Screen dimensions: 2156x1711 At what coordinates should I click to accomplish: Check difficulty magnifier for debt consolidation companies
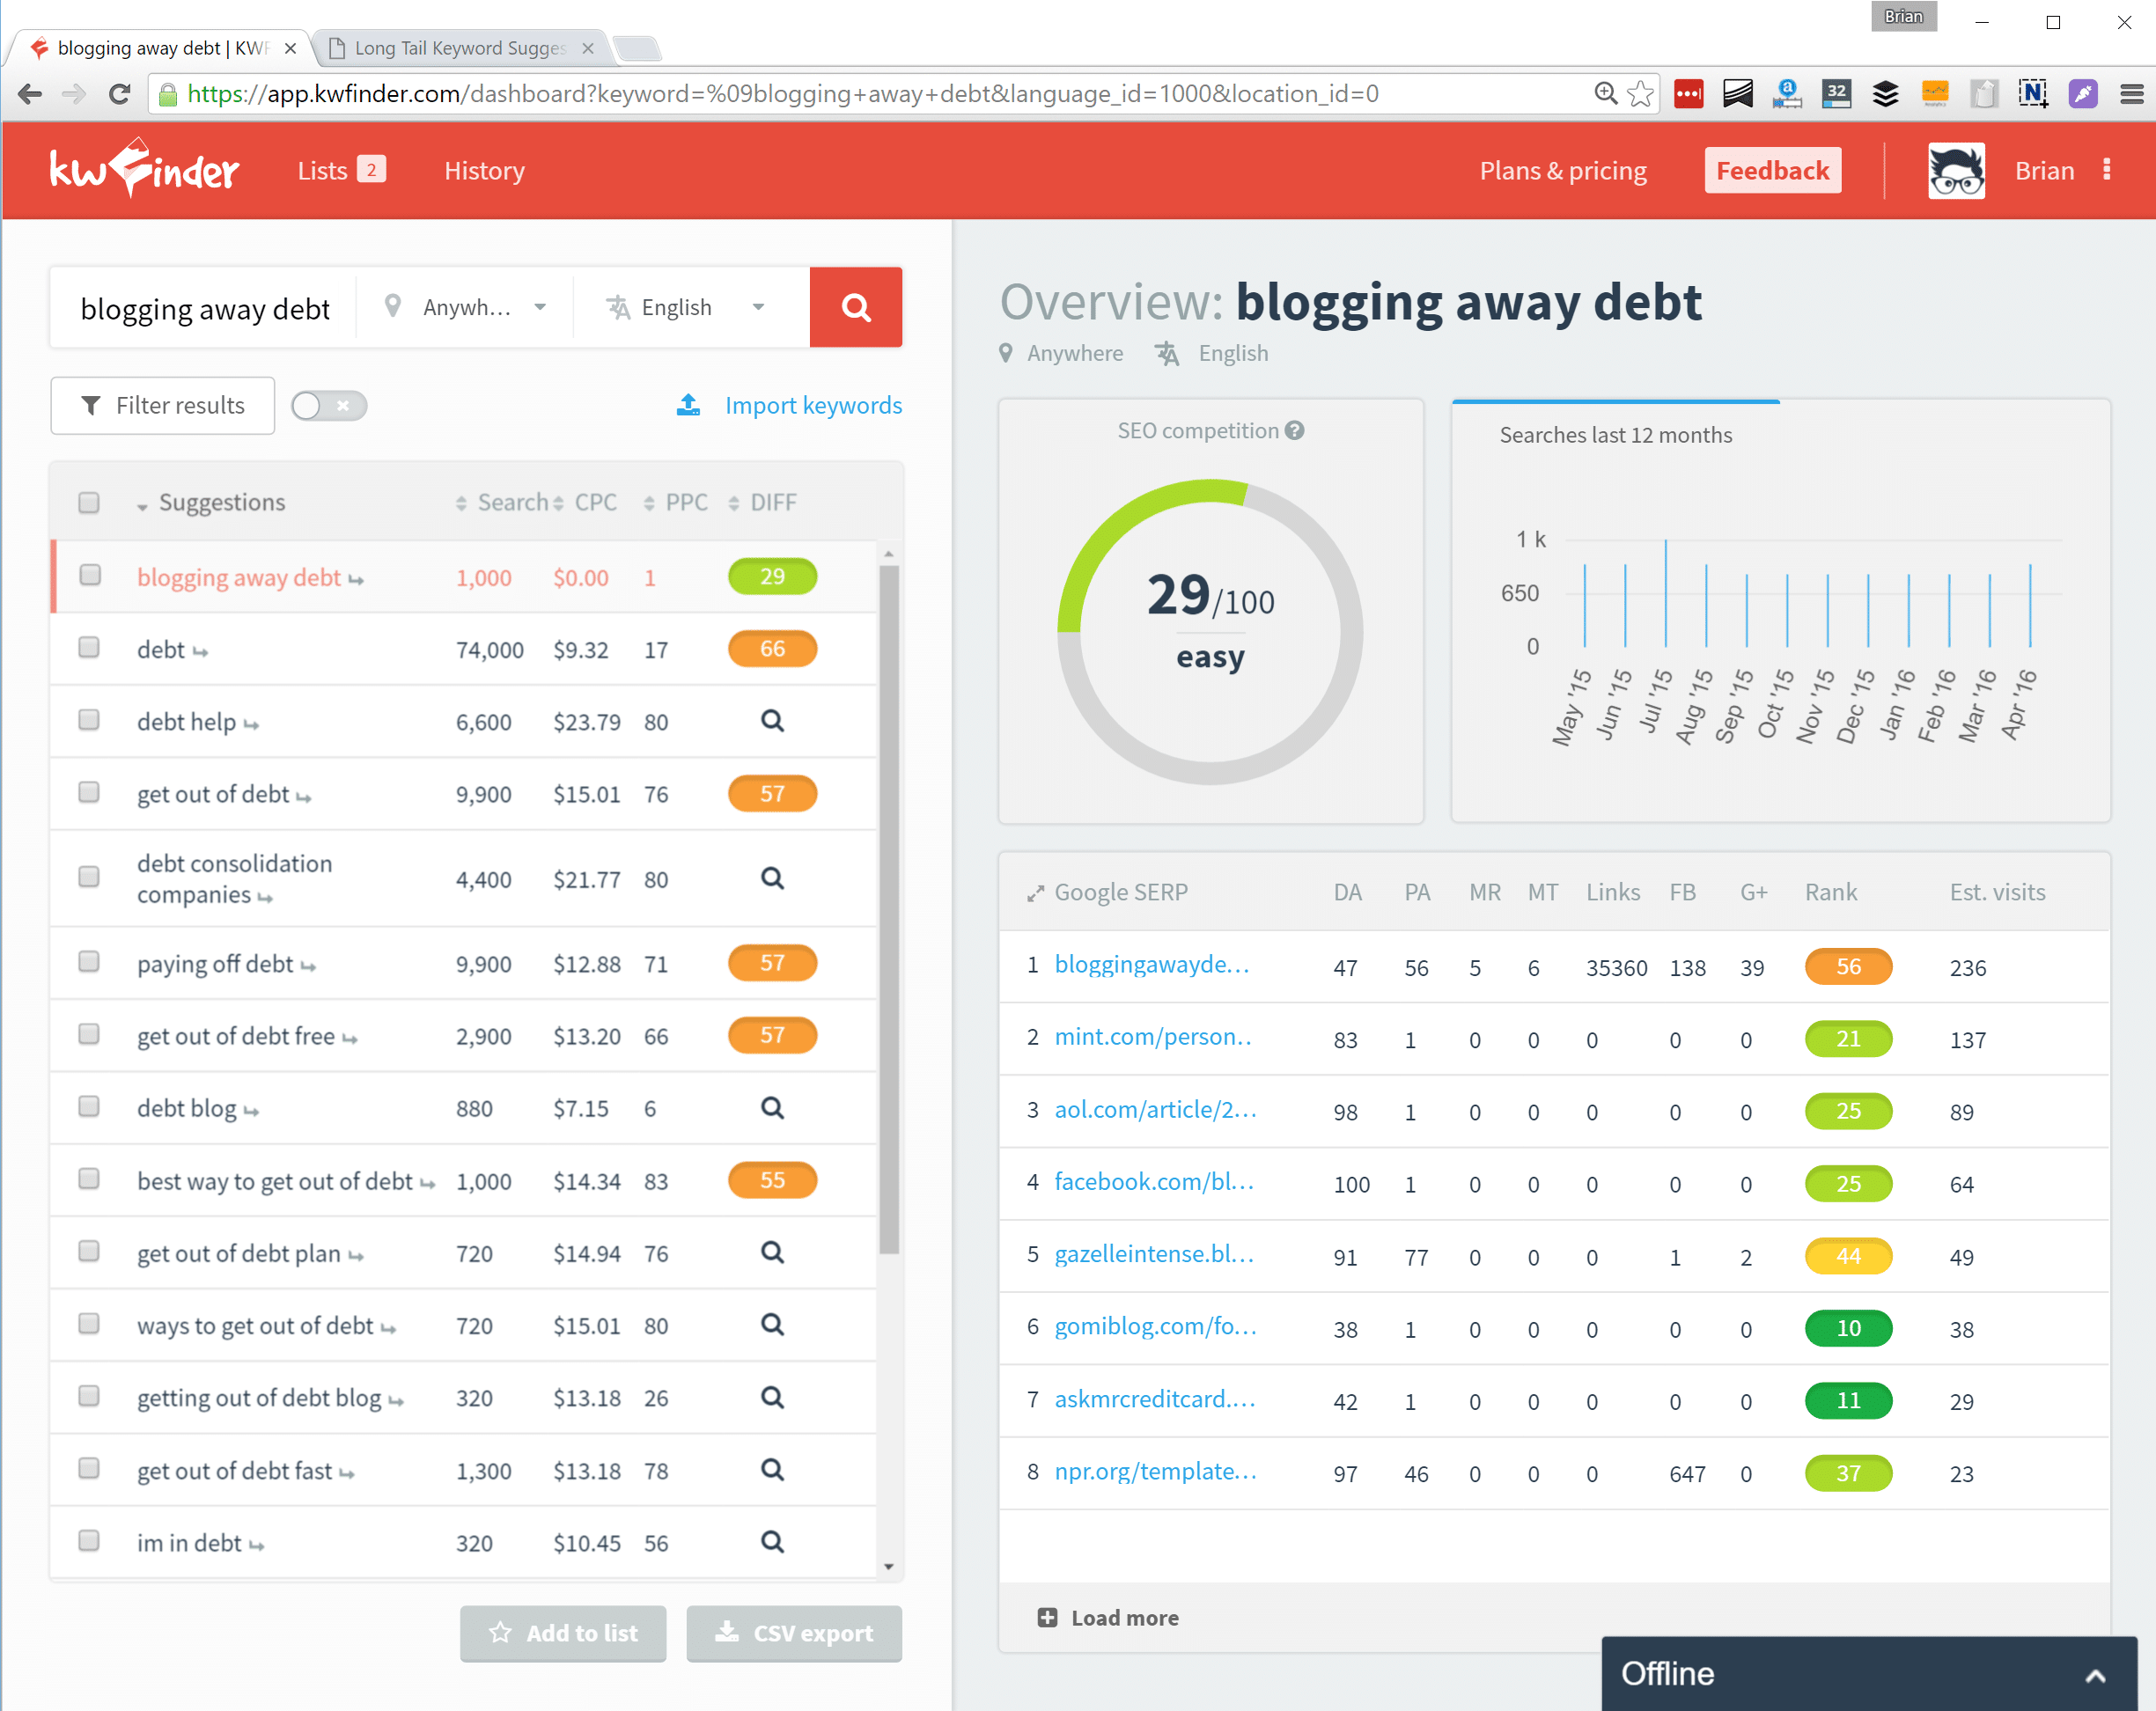[772, 878]
